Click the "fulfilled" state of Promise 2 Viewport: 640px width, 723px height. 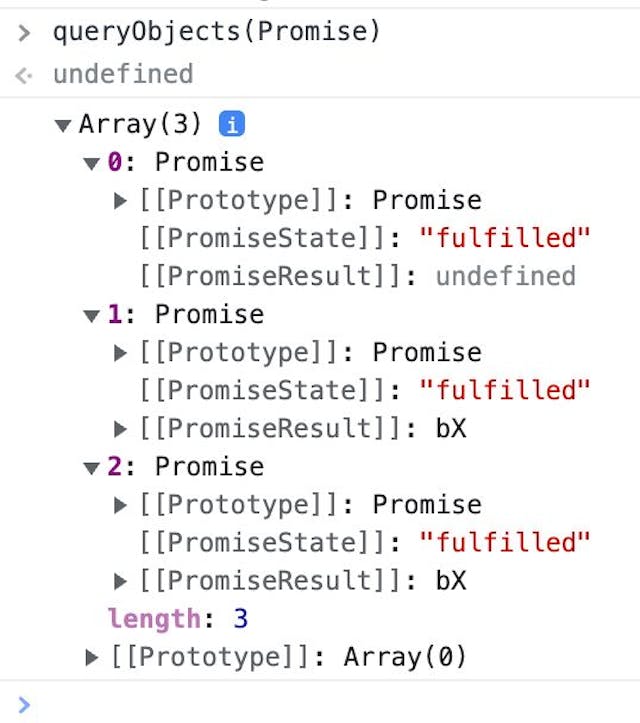pyautogui.click(x=504, y=542)
